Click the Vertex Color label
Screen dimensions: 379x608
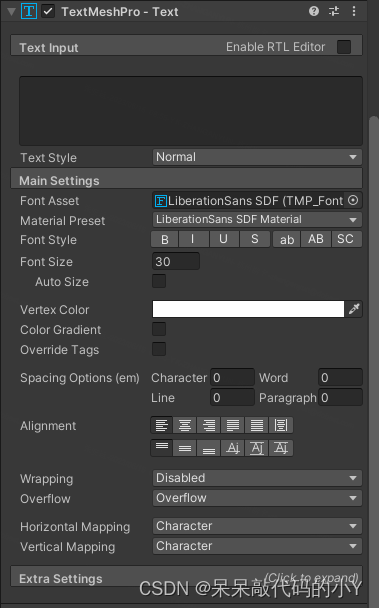tap(54, 310)
